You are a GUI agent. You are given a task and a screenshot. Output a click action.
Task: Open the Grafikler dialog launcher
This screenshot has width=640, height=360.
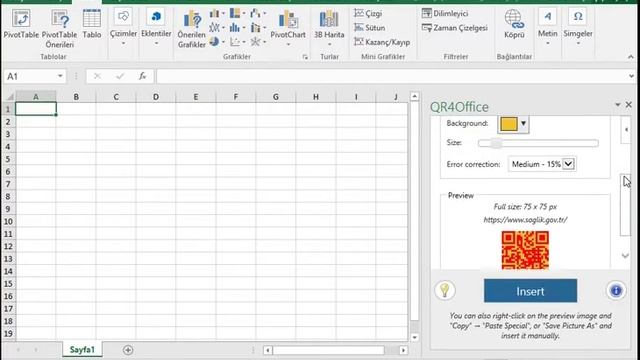[x=305, y=57]
